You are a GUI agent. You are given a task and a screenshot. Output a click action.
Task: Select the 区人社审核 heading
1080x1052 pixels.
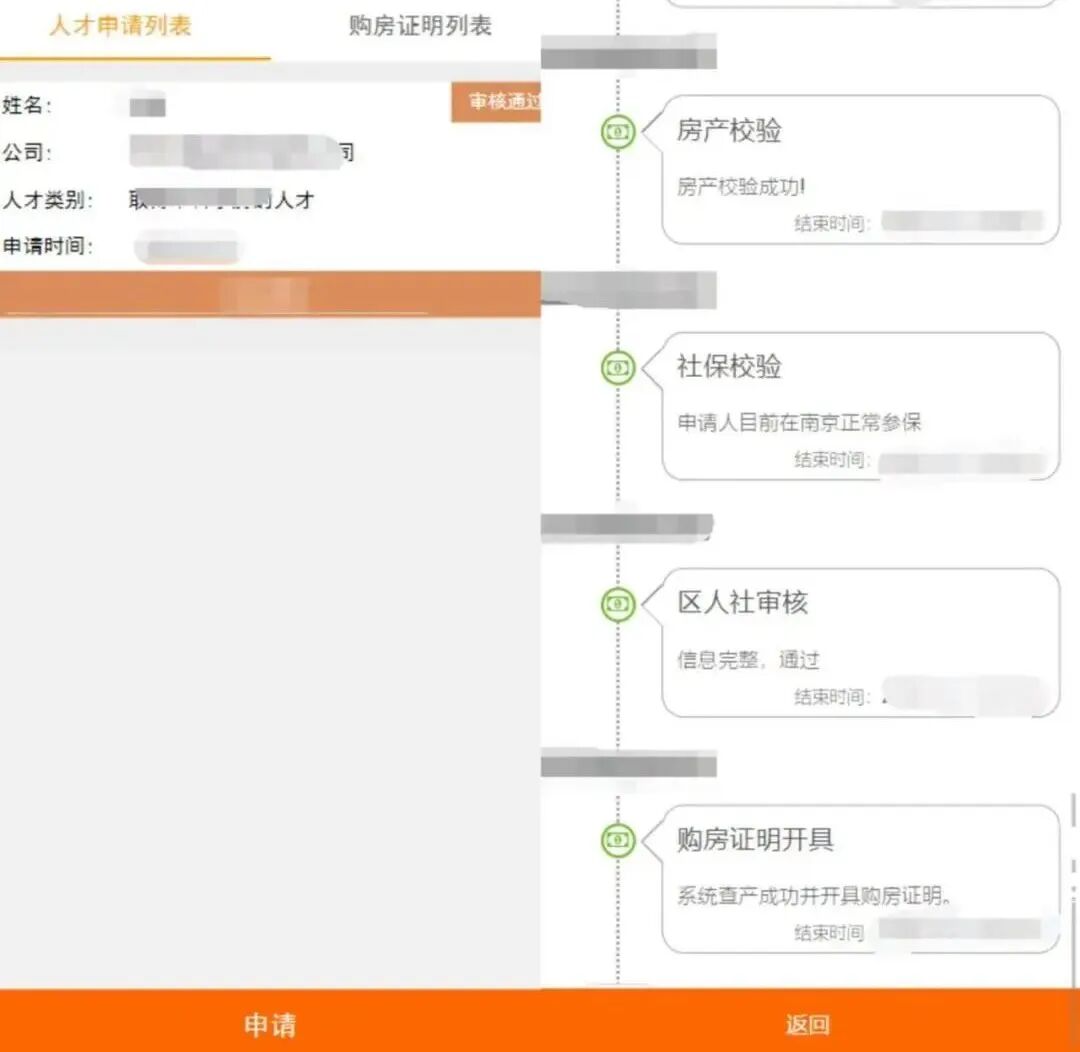click(x=742, y=602)
